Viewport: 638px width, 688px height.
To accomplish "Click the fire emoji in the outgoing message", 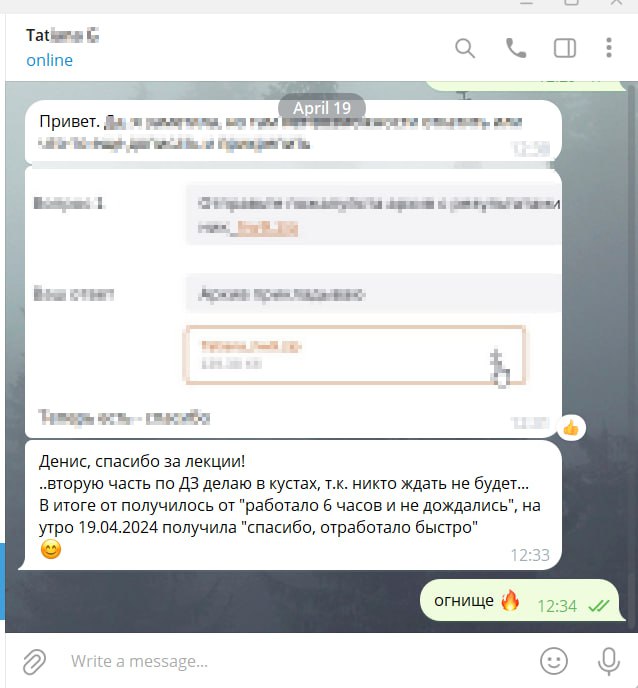I will click(510, 600).
